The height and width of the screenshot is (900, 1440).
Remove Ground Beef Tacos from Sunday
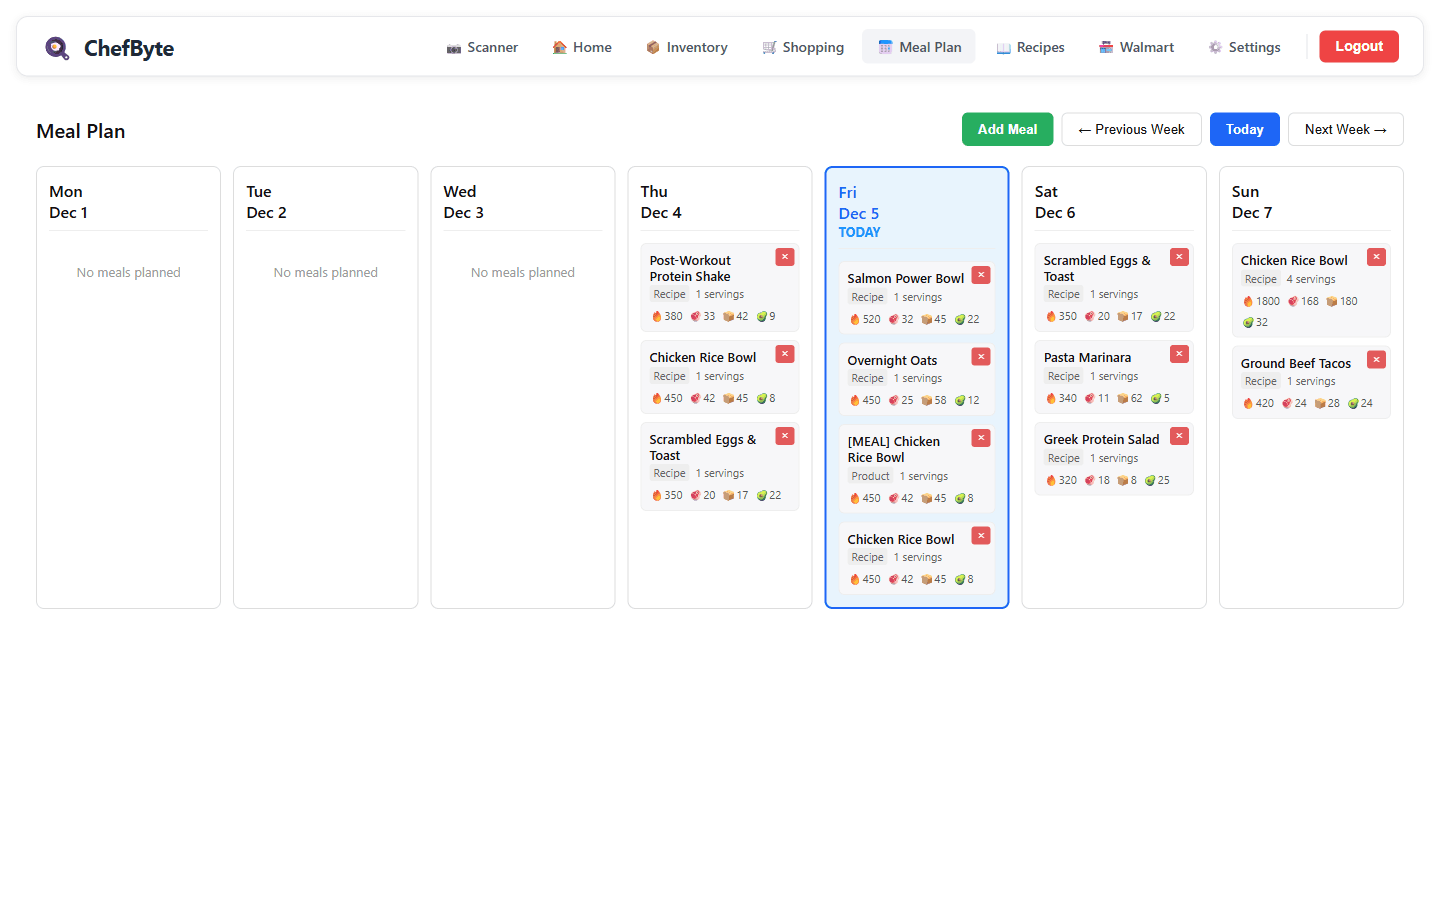tap(1376, 359)
